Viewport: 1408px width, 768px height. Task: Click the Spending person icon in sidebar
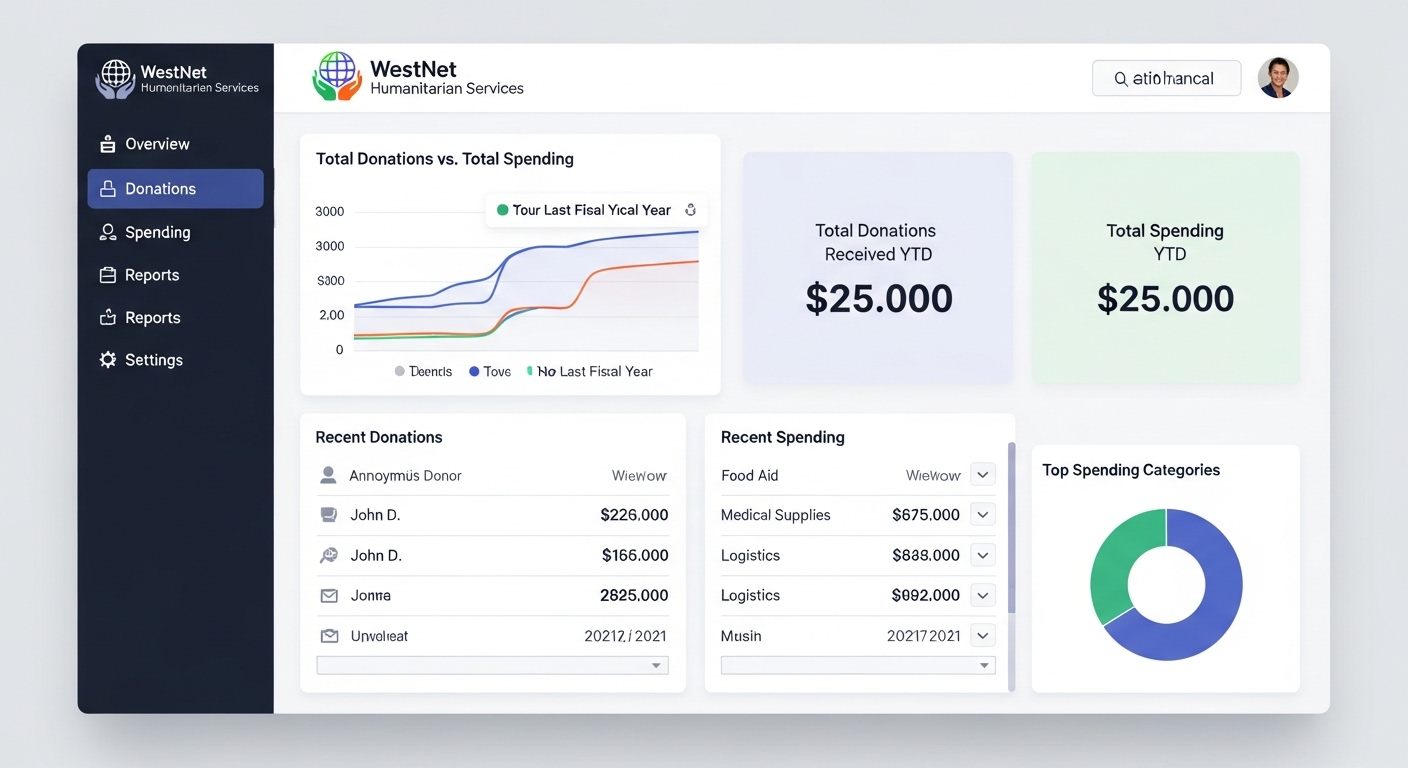tap(108, 232)
